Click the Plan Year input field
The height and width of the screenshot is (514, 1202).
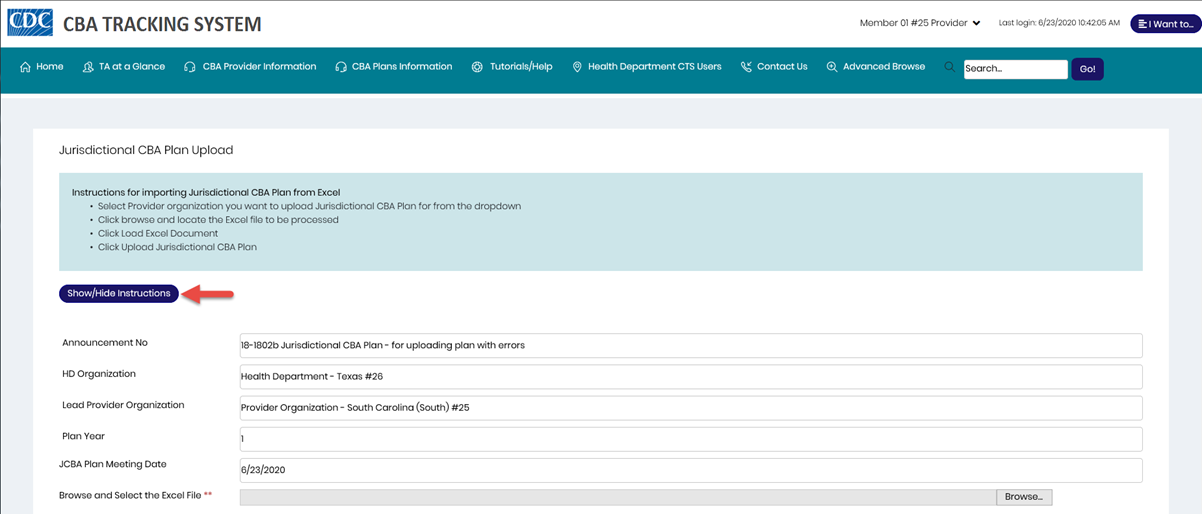click(x=690, y=439)
